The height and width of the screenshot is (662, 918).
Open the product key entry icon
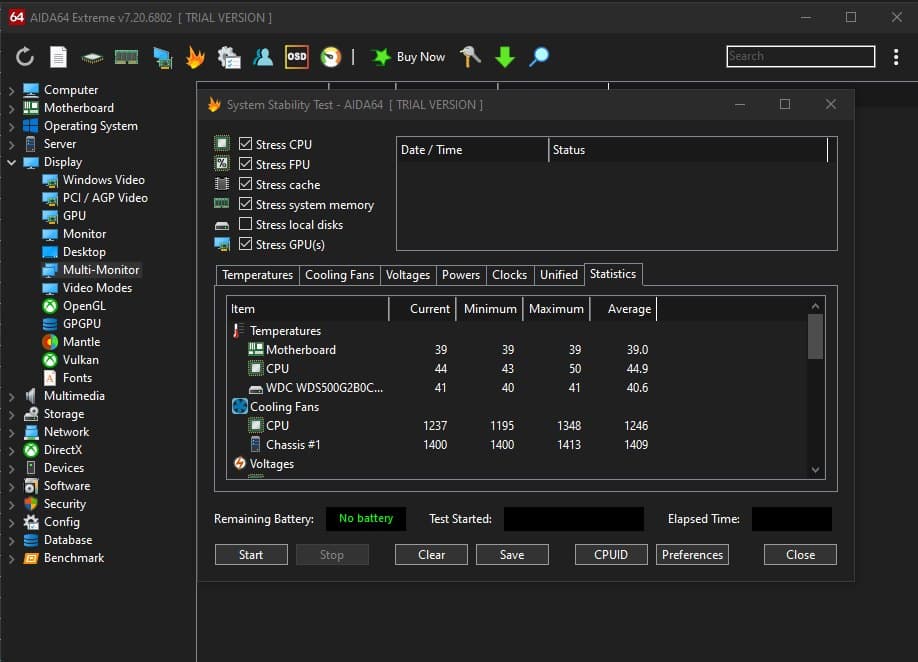468,57
